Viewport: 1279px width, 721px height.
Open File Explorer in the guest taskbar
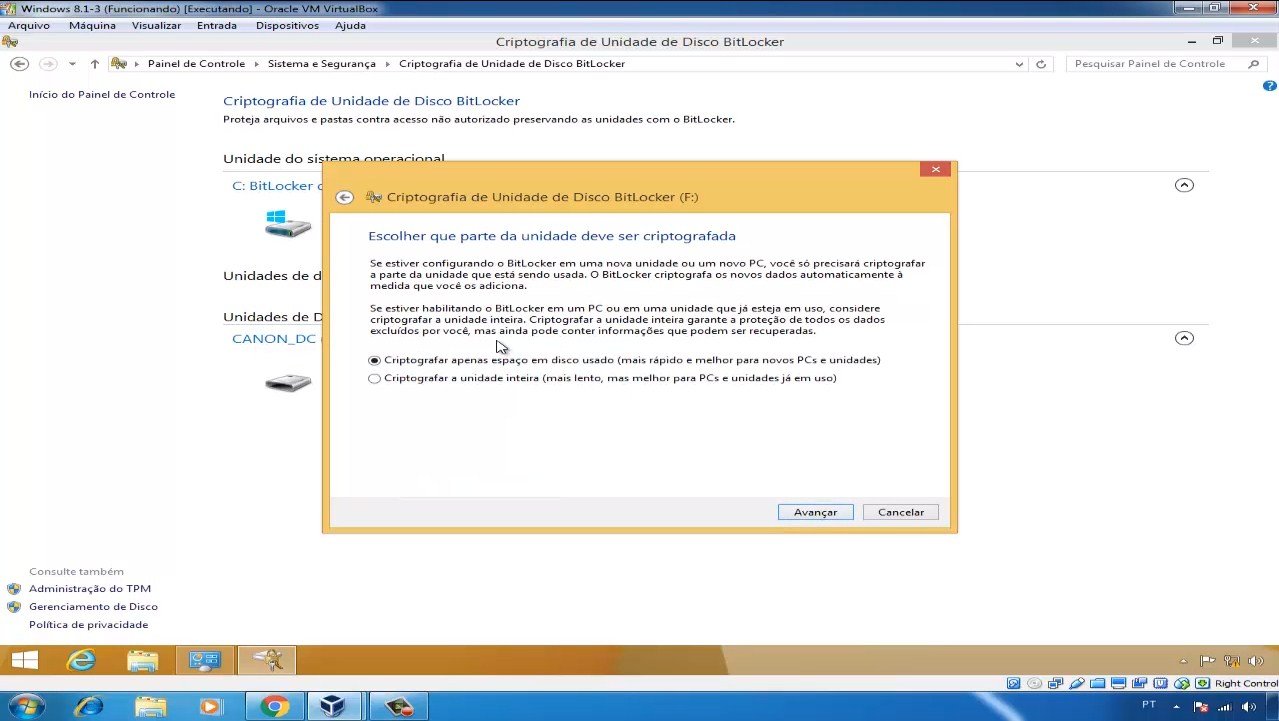[143, 660]
